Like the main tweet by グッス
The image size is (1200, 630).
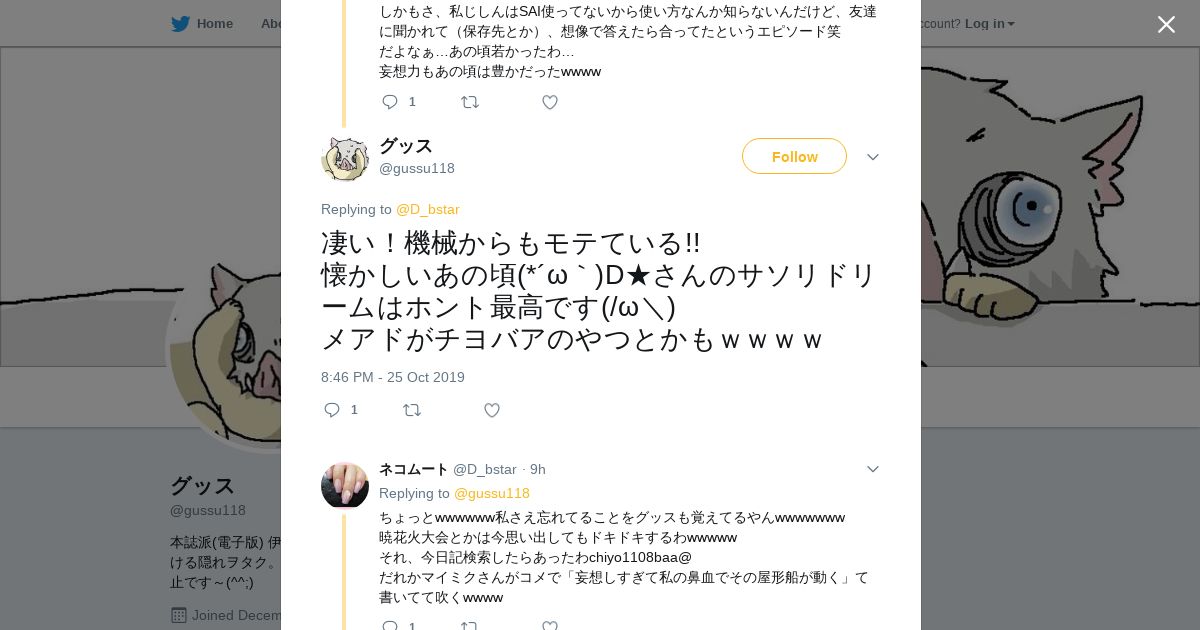coord(492,410)
